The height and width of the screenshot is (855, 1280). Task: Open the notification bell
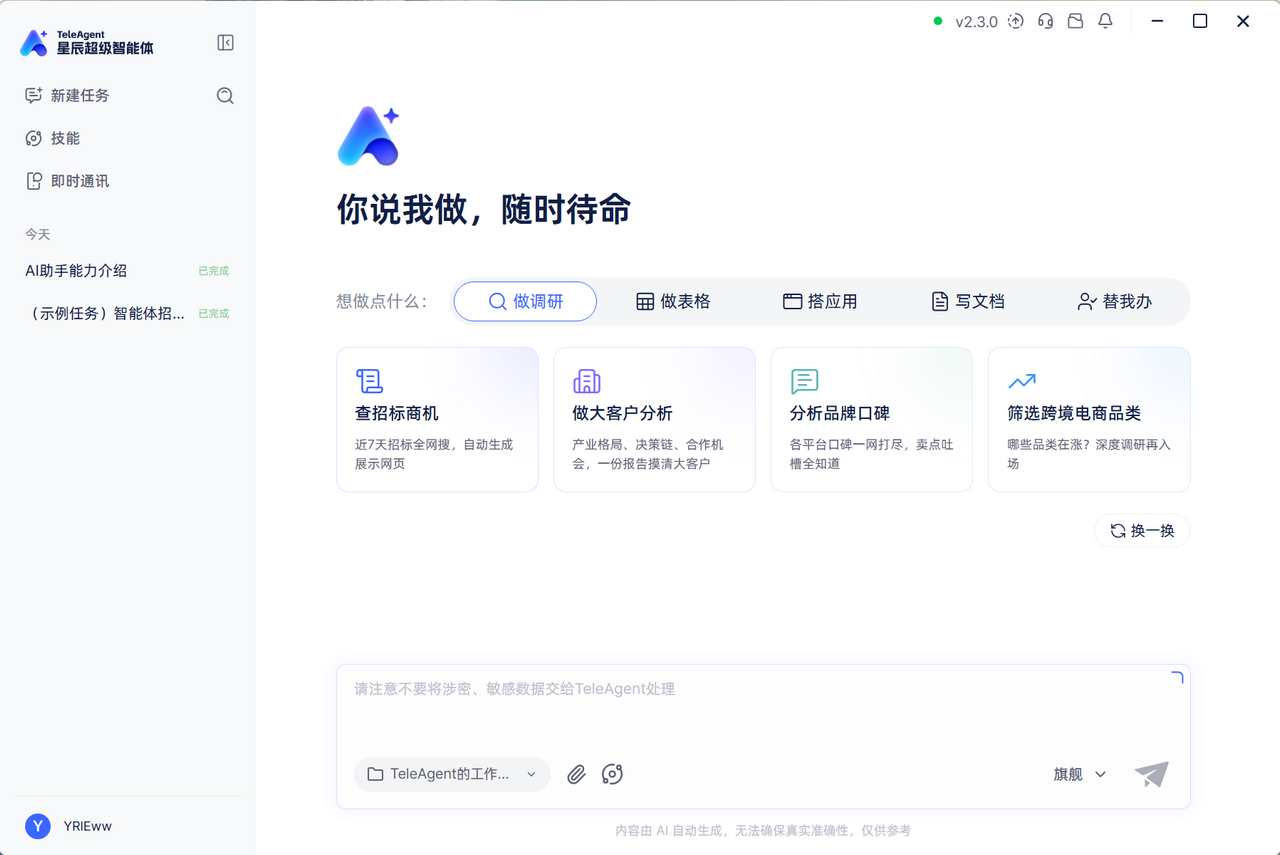[1106, 21]
